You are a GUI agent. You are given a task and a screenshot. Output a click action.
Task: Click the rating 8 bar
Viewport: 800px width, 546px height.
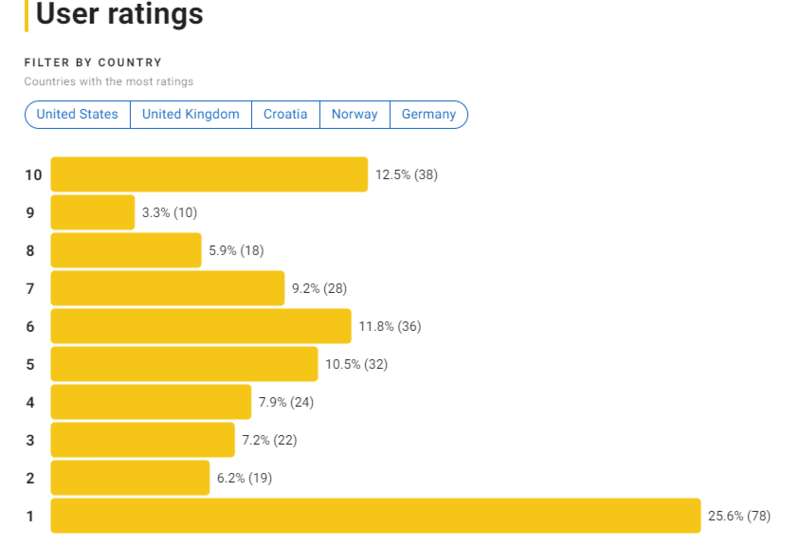pos(126,250)
